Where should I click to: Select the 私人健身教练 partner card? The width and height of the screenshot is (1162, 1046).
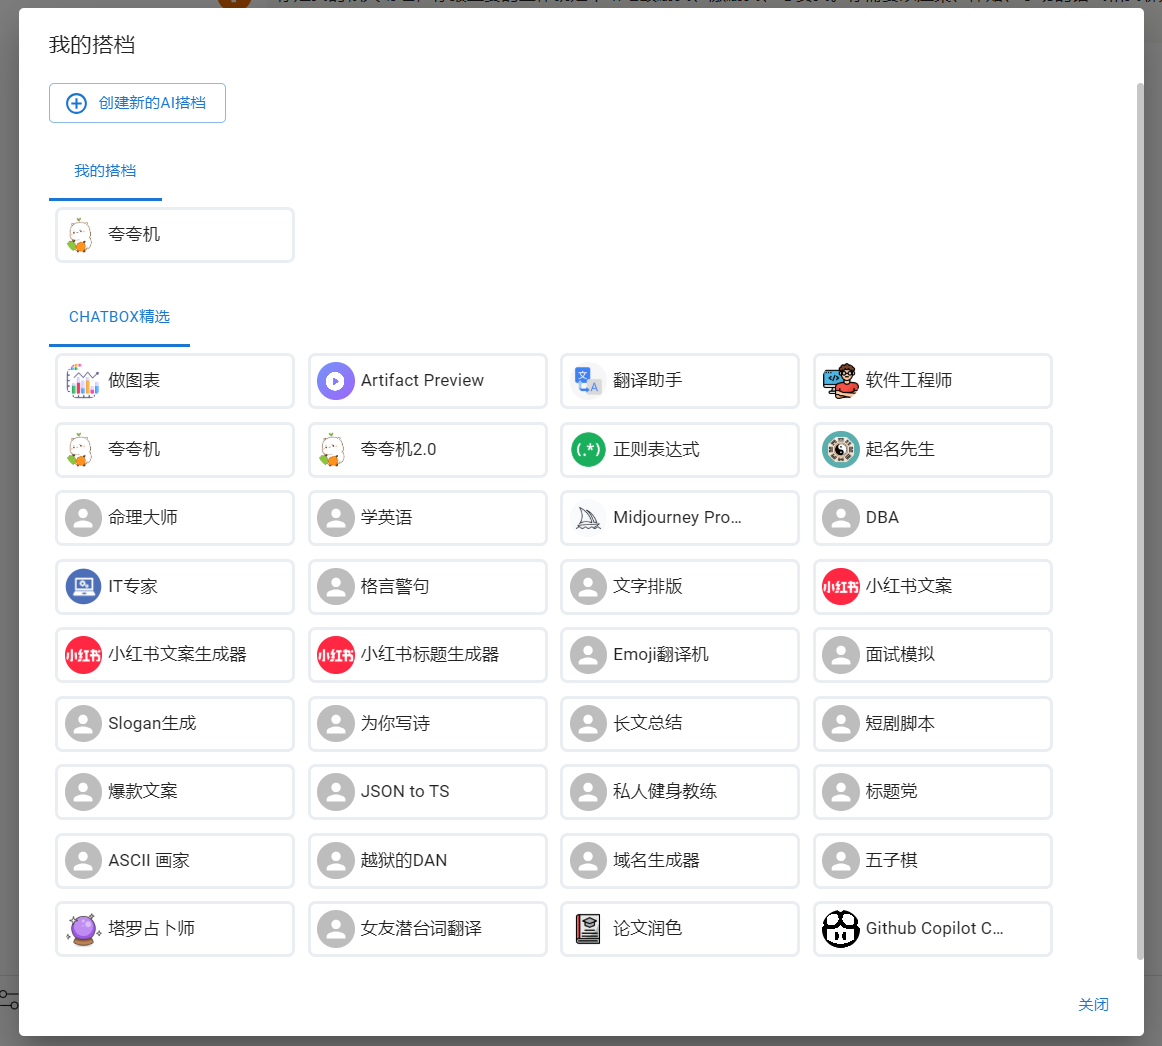click(680, 792)
